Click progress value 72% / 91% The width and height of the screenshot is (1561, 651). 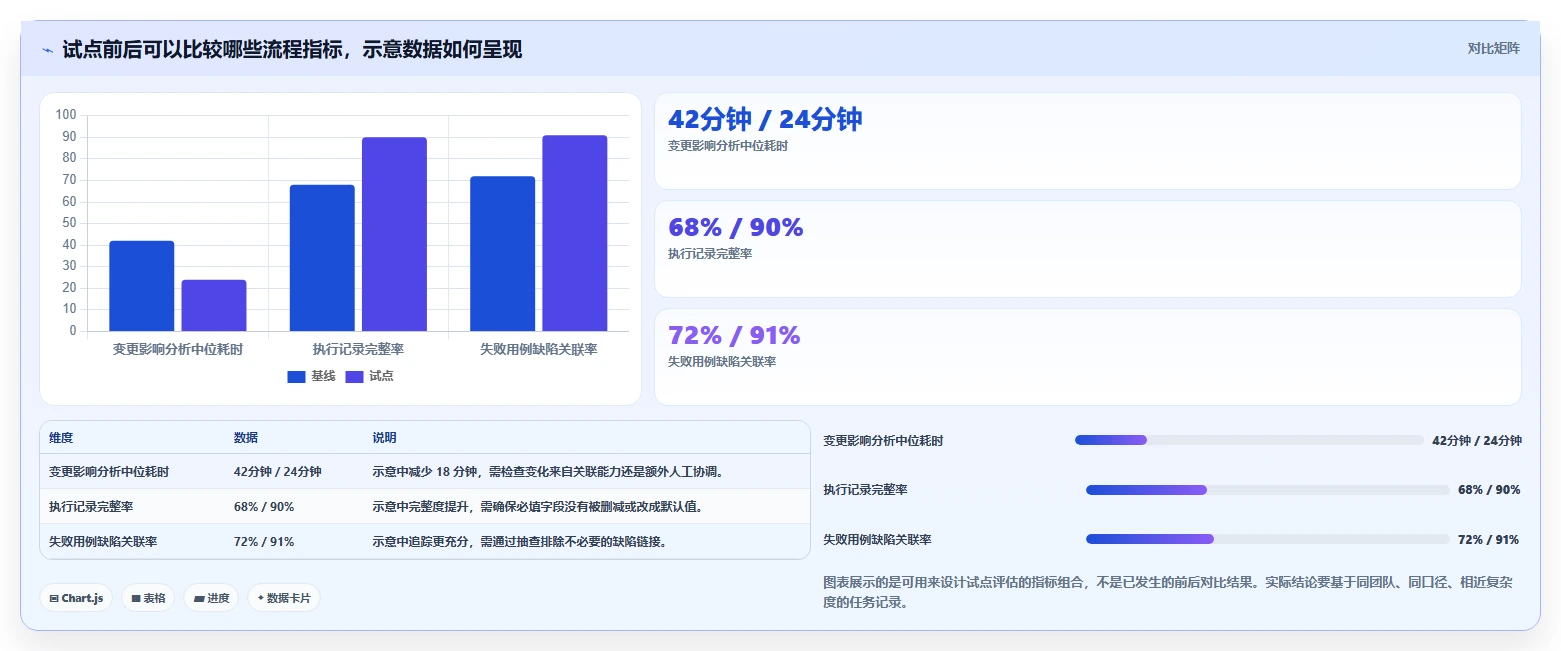pyautogui.click(x=1489, y=539)
